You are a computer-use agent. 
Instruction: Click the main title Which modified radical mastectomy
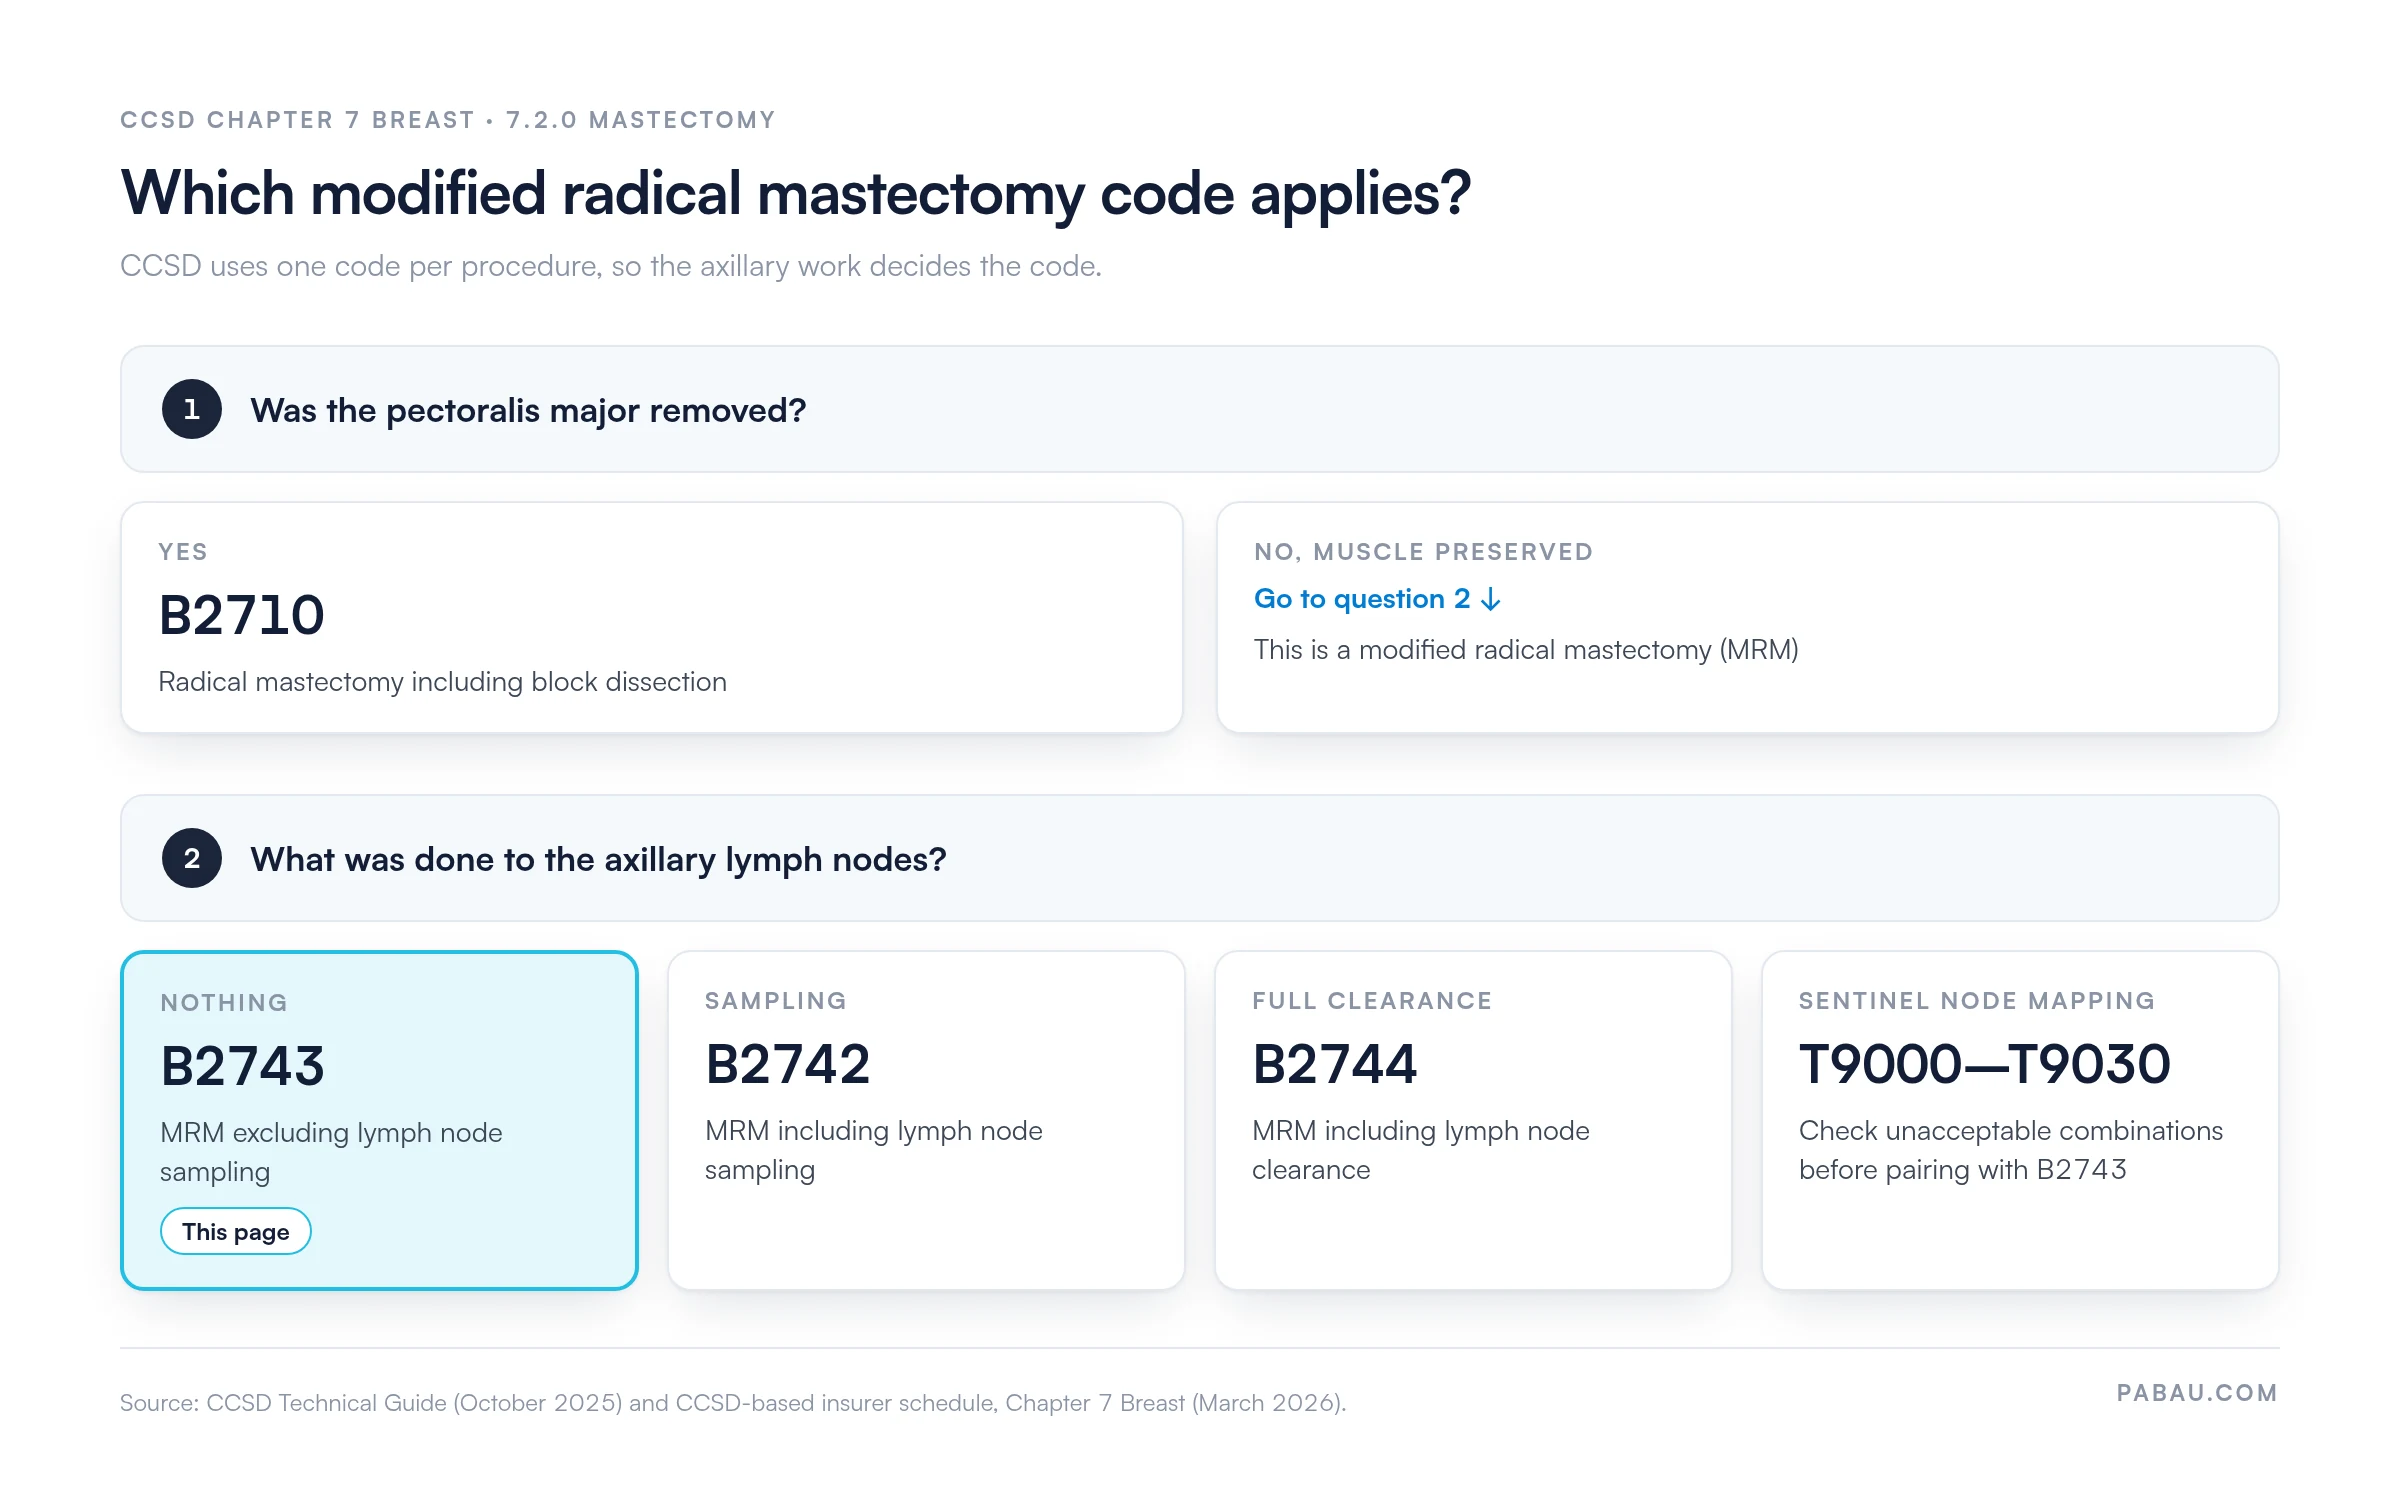(x=795, y=193)
